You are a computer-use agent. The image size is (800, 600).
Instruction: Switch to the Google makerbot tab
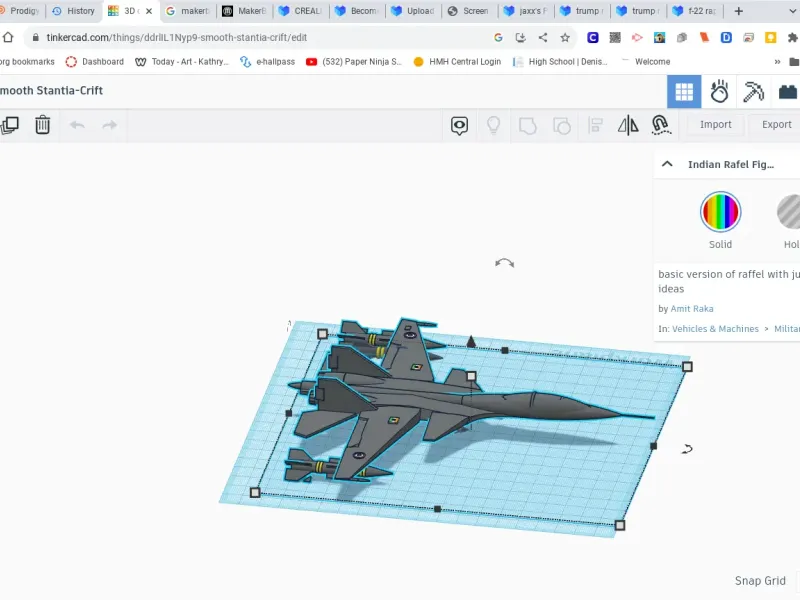188,11
